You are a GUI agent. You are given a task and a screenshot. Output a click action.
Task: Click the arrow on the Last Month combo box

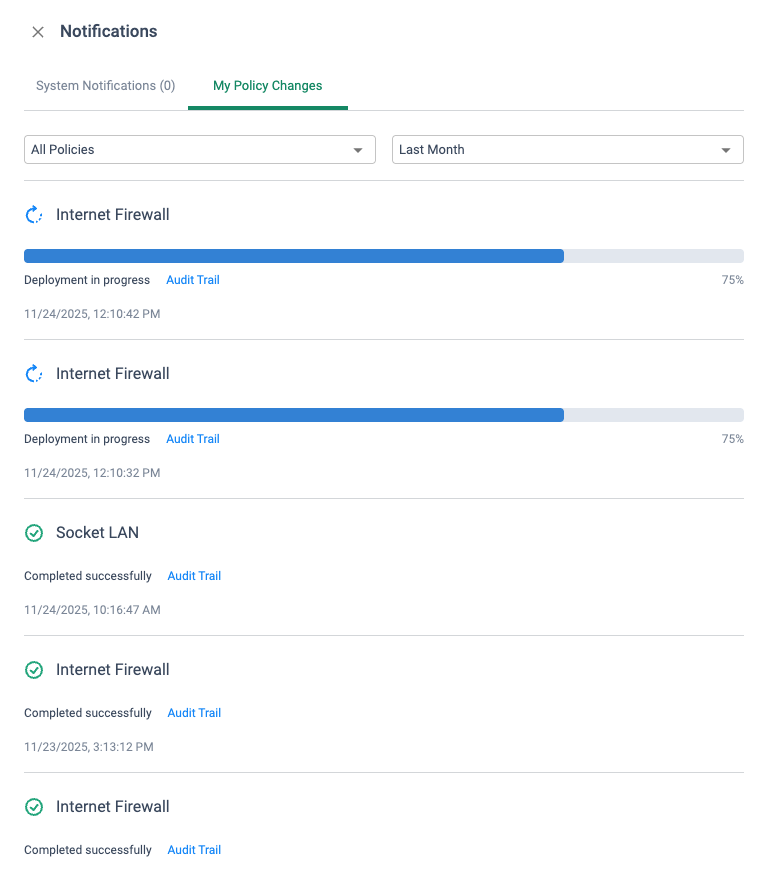(725, 150)
